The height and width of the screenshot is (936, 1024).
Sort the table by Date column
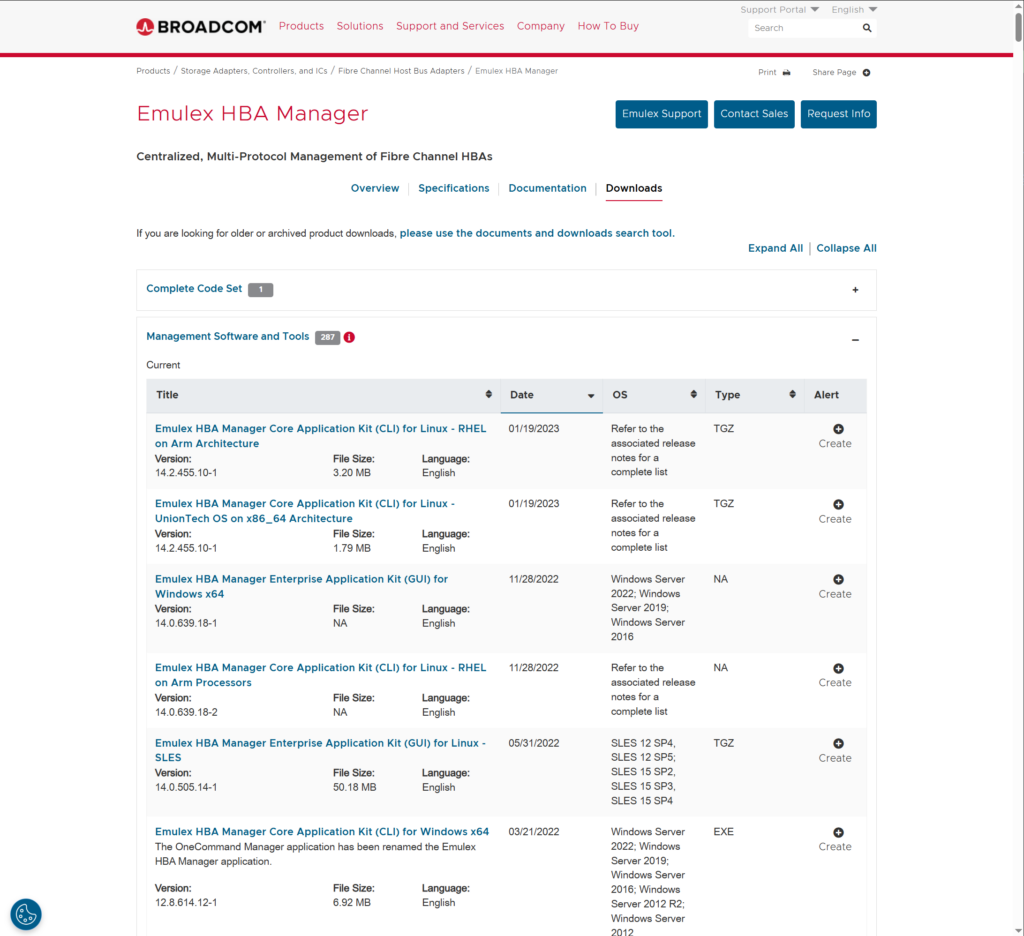click(551, 395)
